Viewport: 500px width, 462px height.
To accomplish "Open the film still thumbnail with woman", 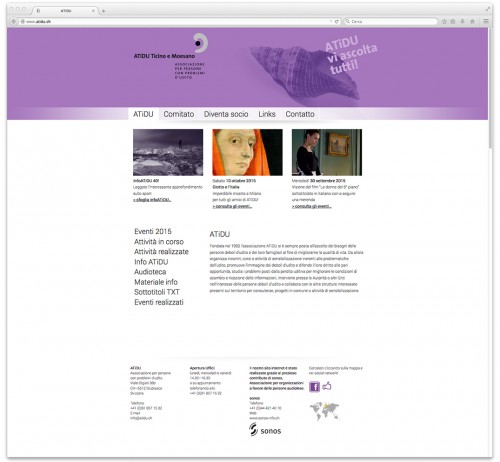I will click(x=327, y=152).
